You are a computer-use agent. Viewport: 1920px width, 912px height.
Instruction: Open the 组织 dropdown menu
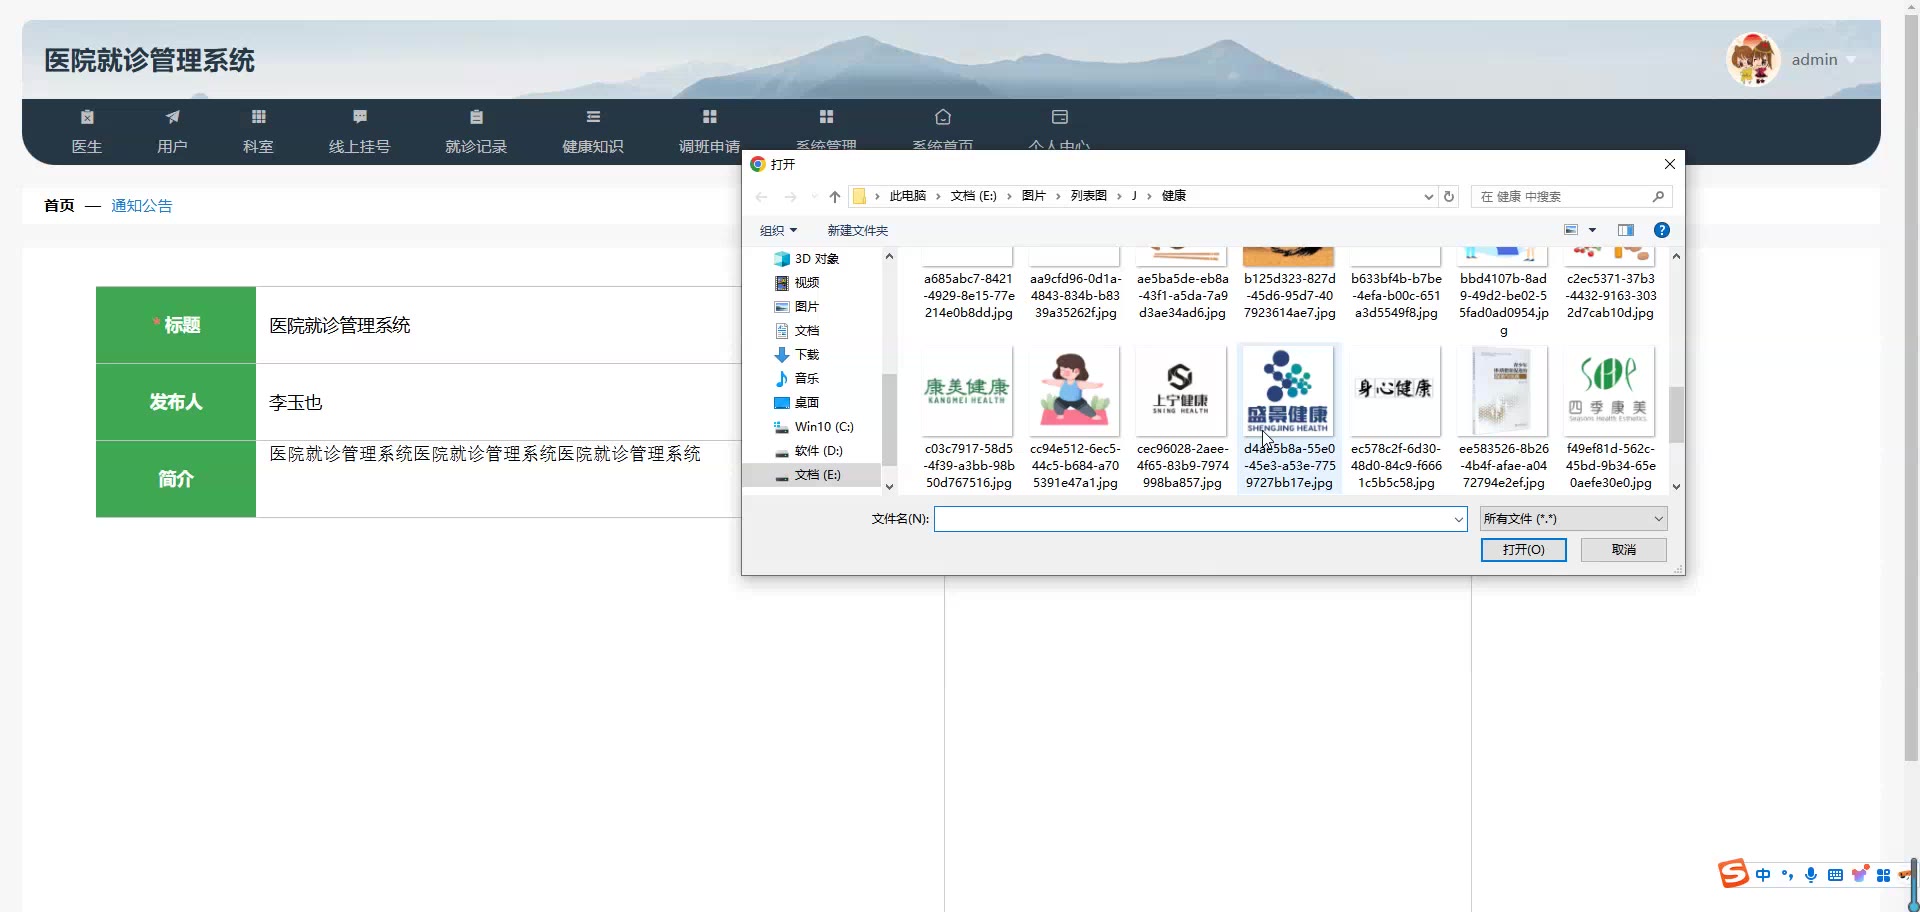tap(778, 231)
